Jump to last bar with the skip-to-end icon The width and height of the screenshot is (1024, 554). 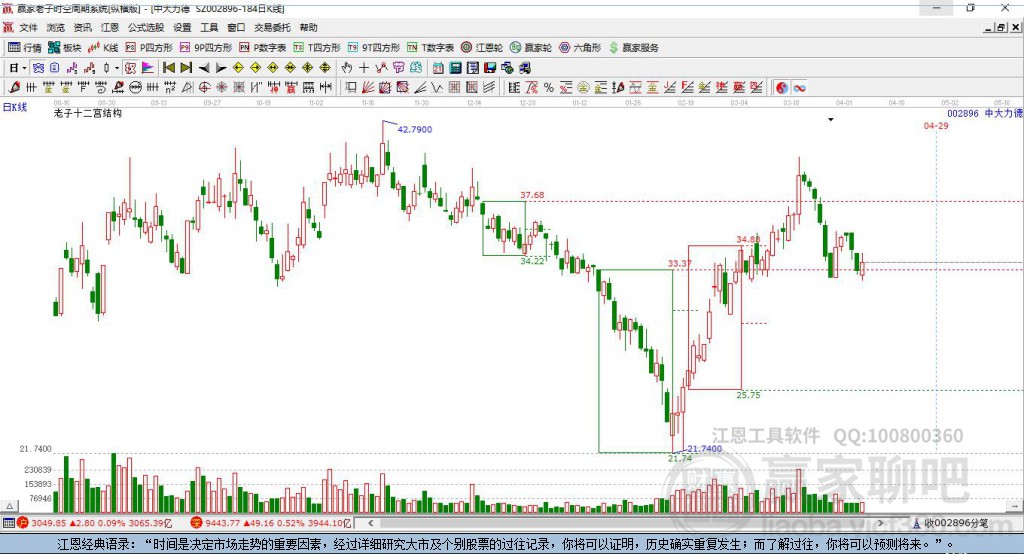coord(186,68)
